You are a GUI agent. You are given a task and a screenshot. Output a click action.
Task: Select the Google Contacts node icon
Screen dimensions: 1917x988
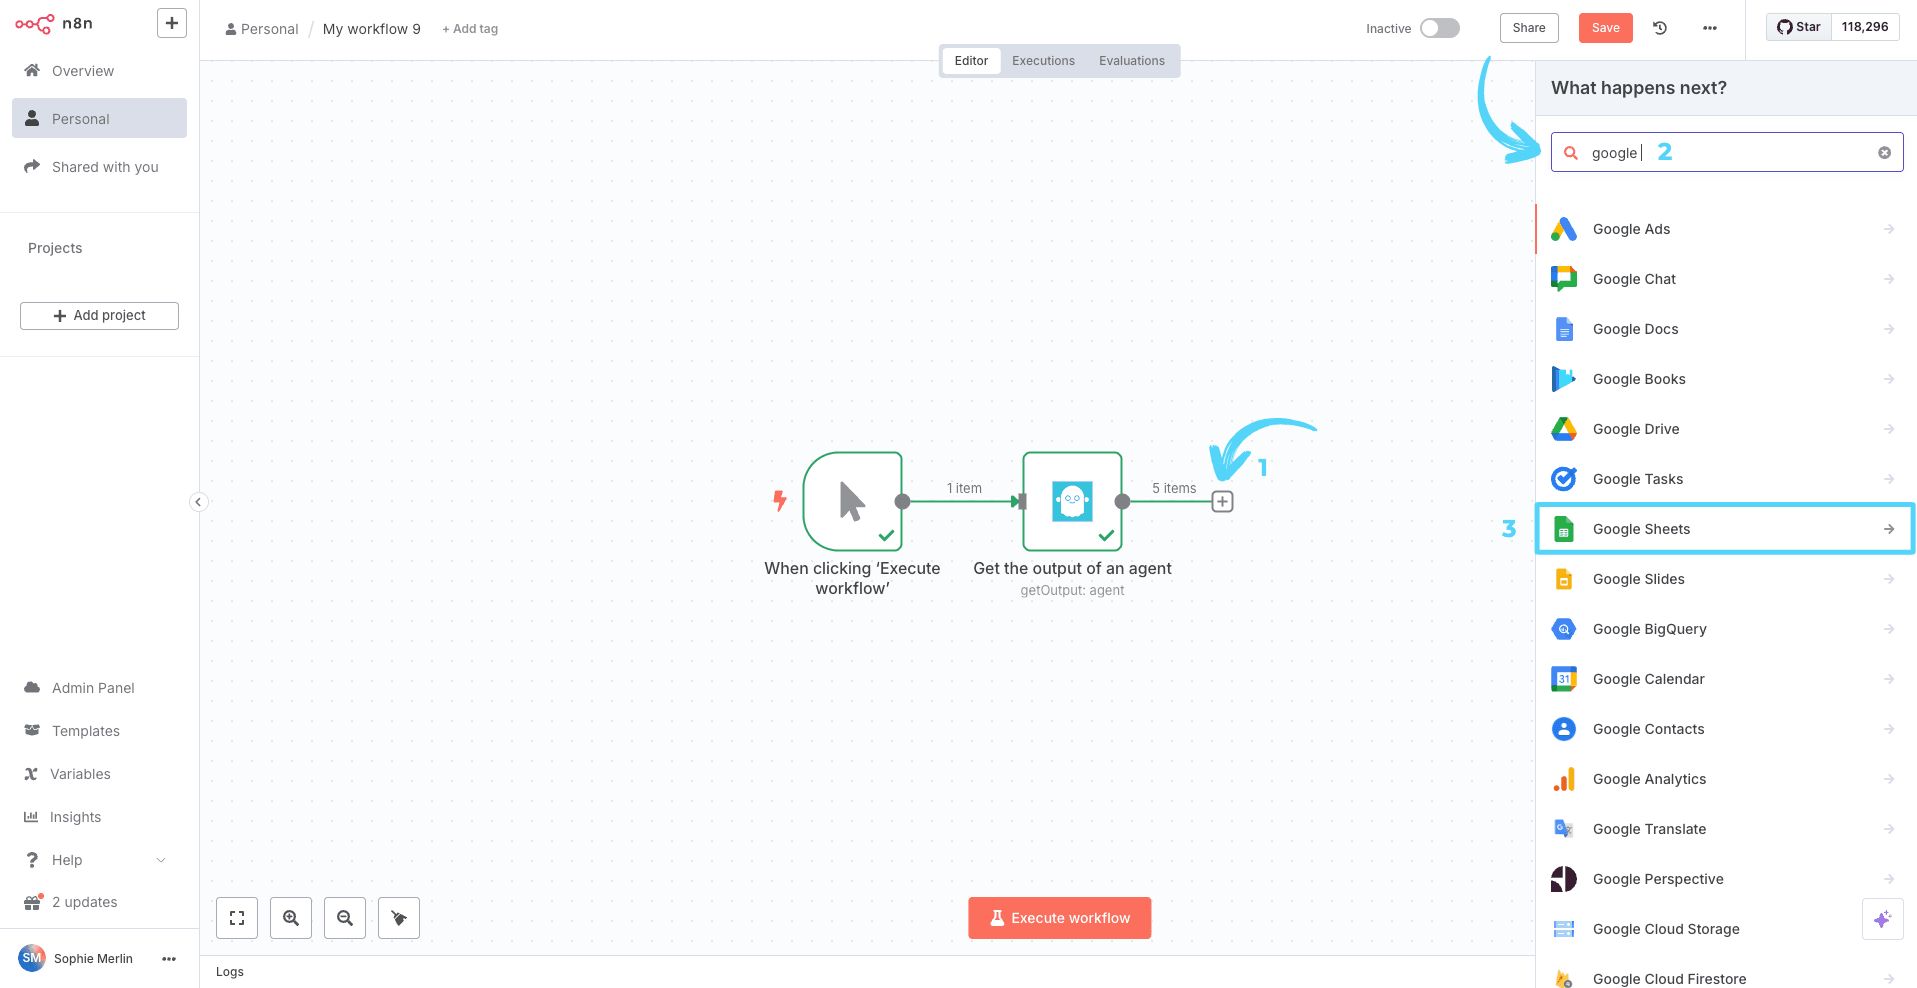pos(1564,729)
